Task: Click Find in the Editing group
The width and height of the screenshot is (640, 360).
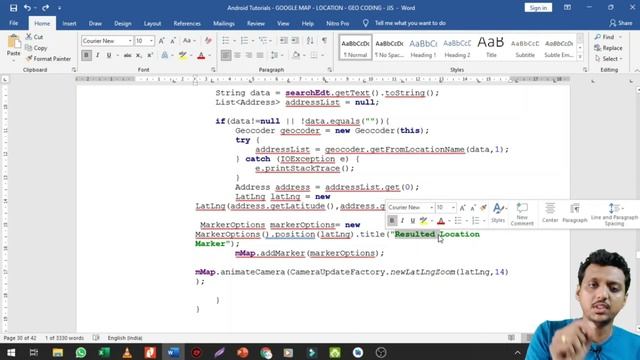Action: [x=604, y=37]
